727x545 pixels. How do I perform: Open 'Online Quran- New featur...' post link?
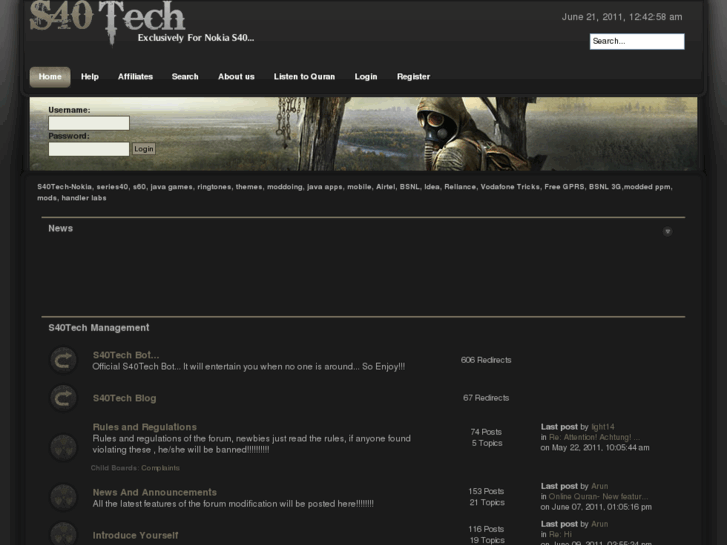599,497
